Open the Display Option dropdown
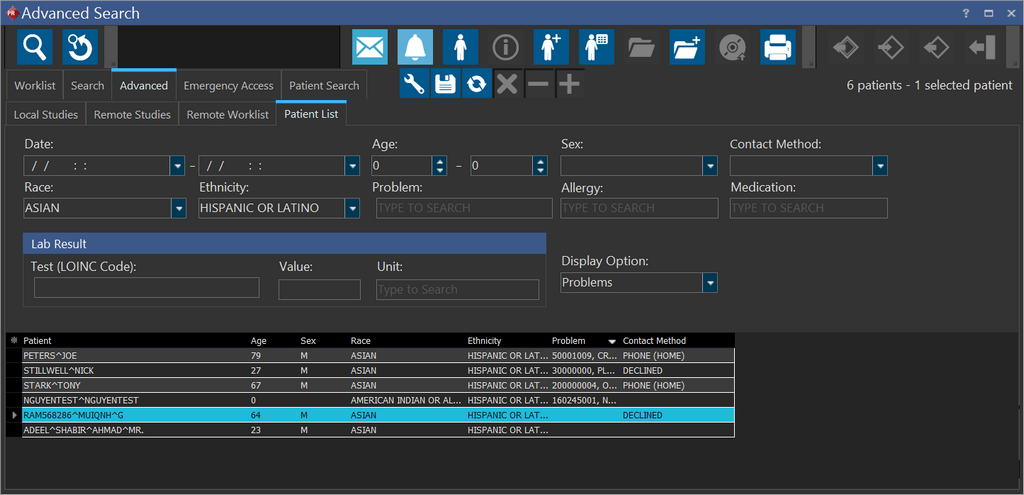 point(710,283)
